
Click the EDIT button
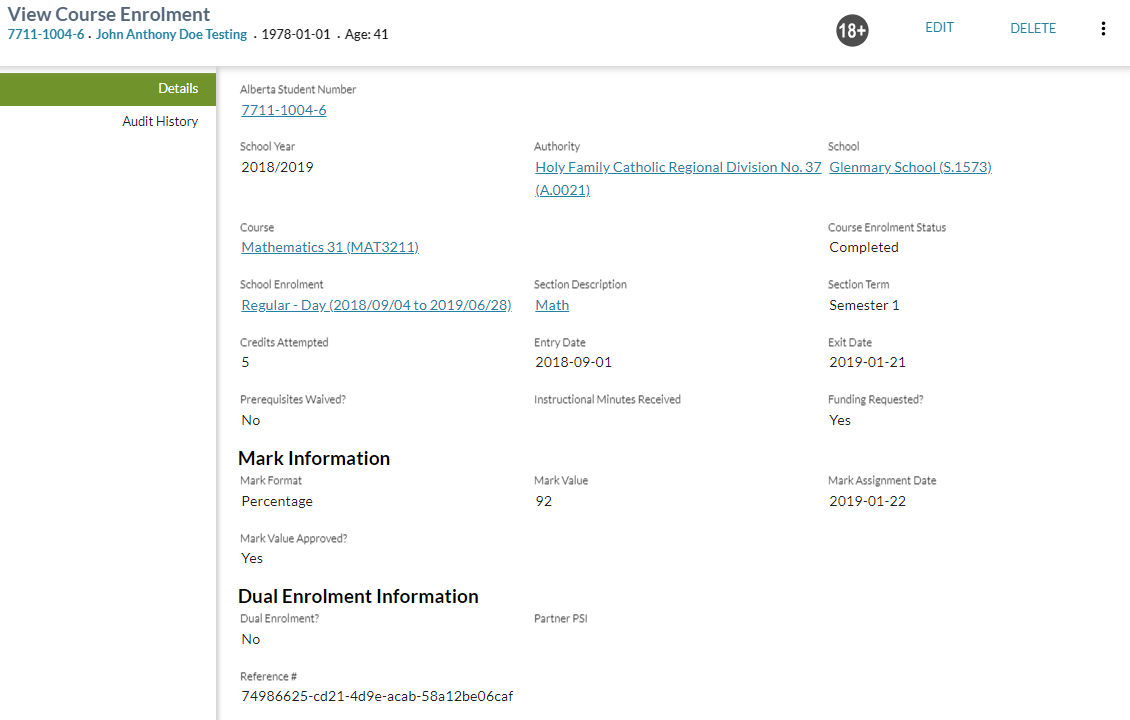(x=939, y=28)
